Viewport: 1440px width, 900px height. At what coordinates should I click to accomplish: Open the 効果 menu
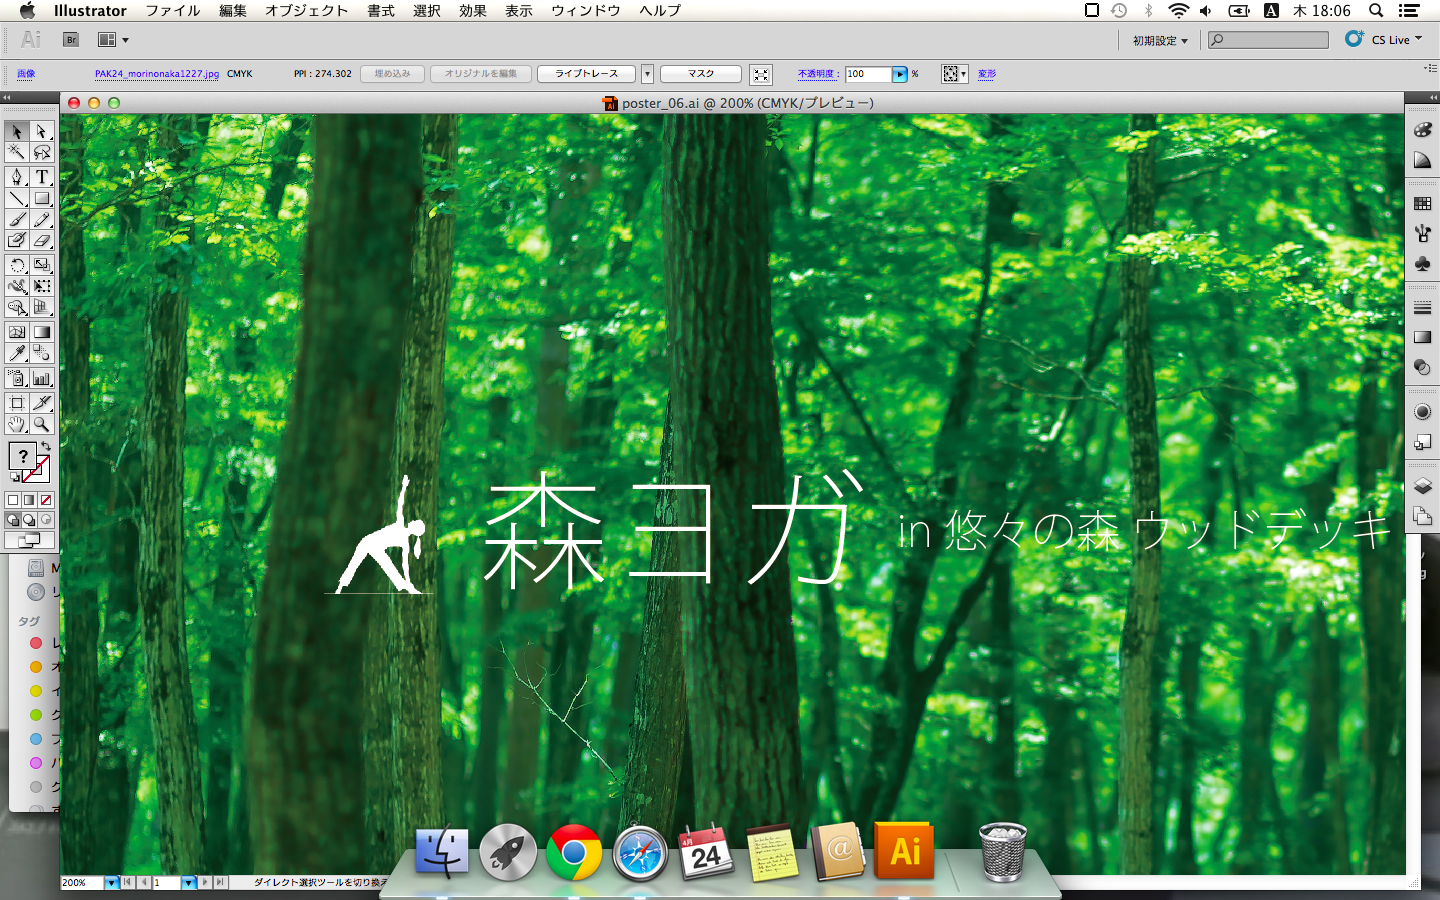(473, 11)
